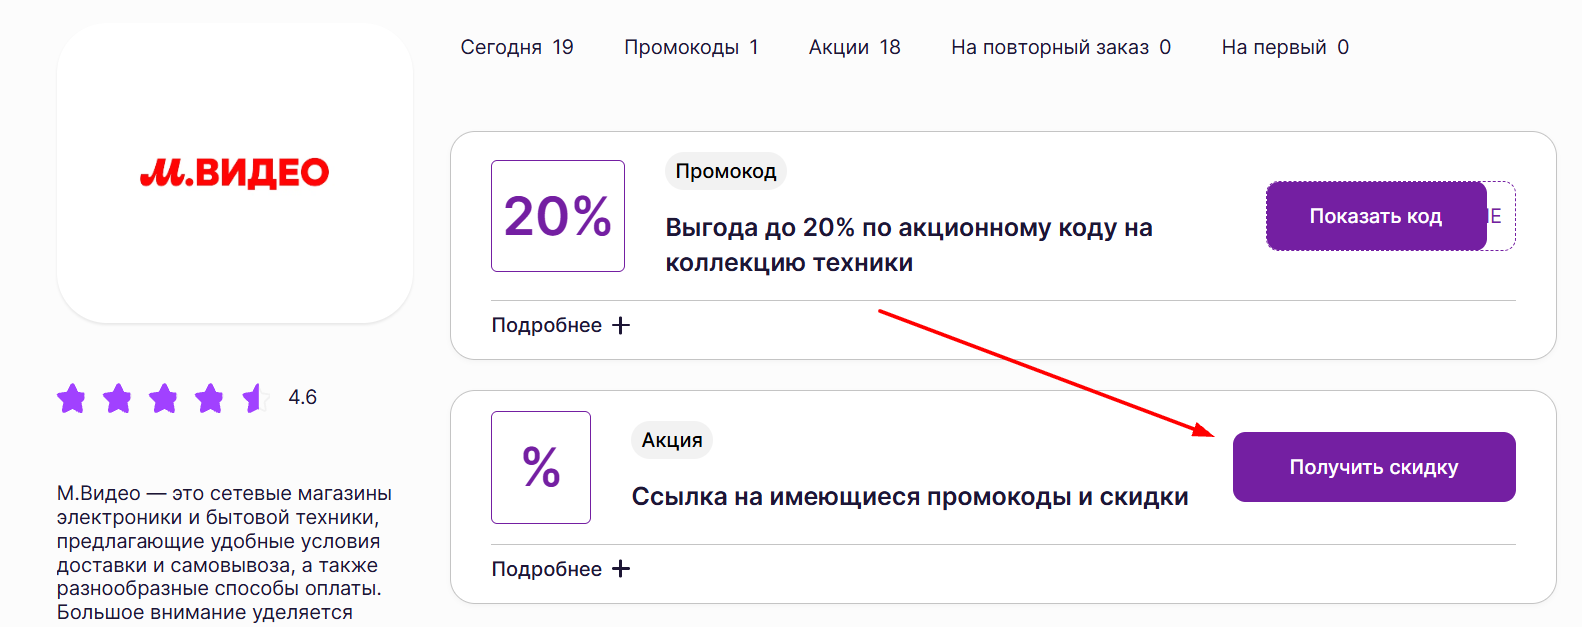Switch to the Сегодня tab
The height and width of the screenshot is (627, 1582).
click(x=517, y=47)
